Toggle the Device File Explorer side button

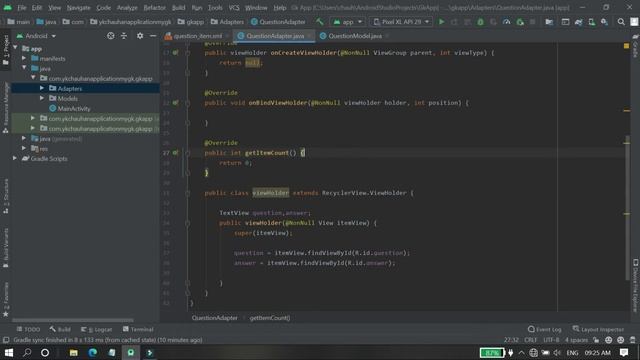pos(636,286)
